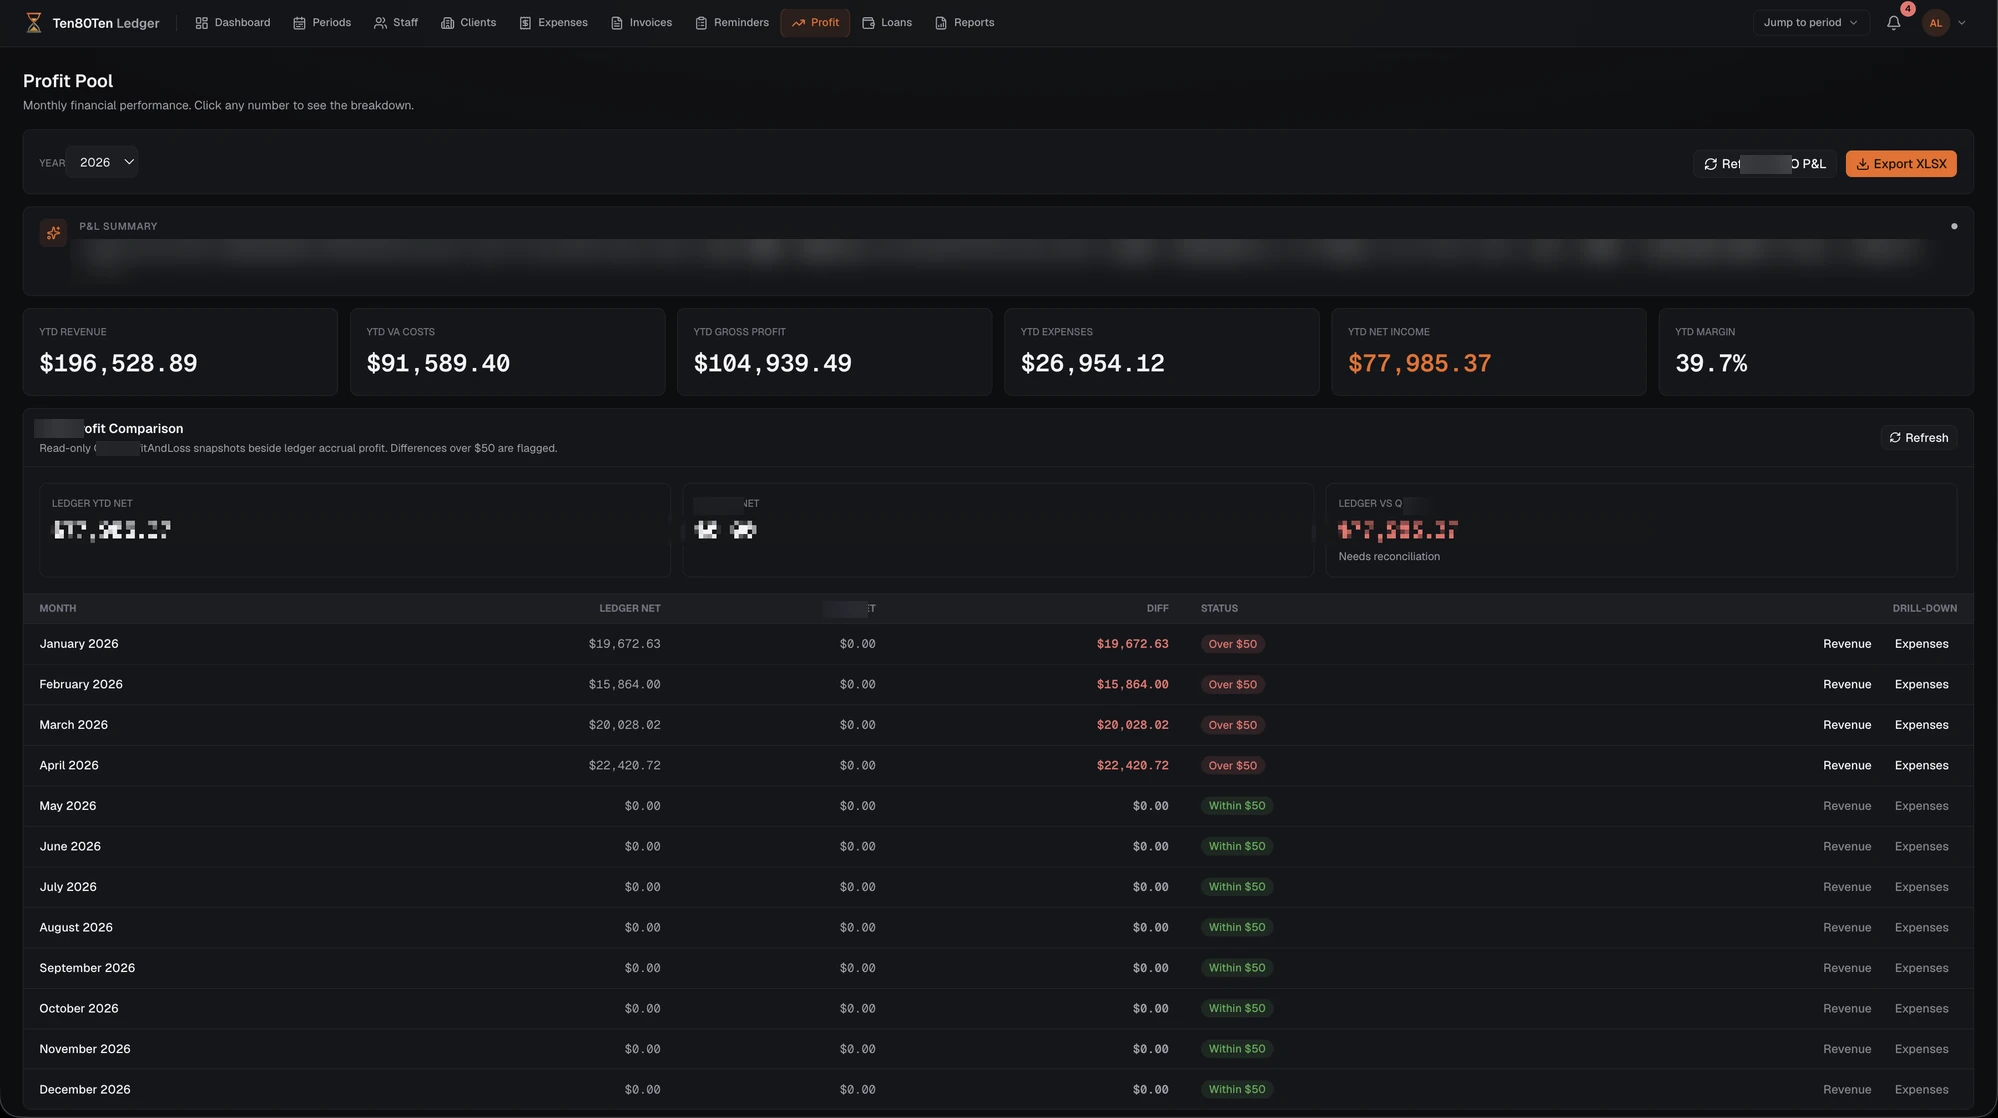Click the Staff people icon

380,23
